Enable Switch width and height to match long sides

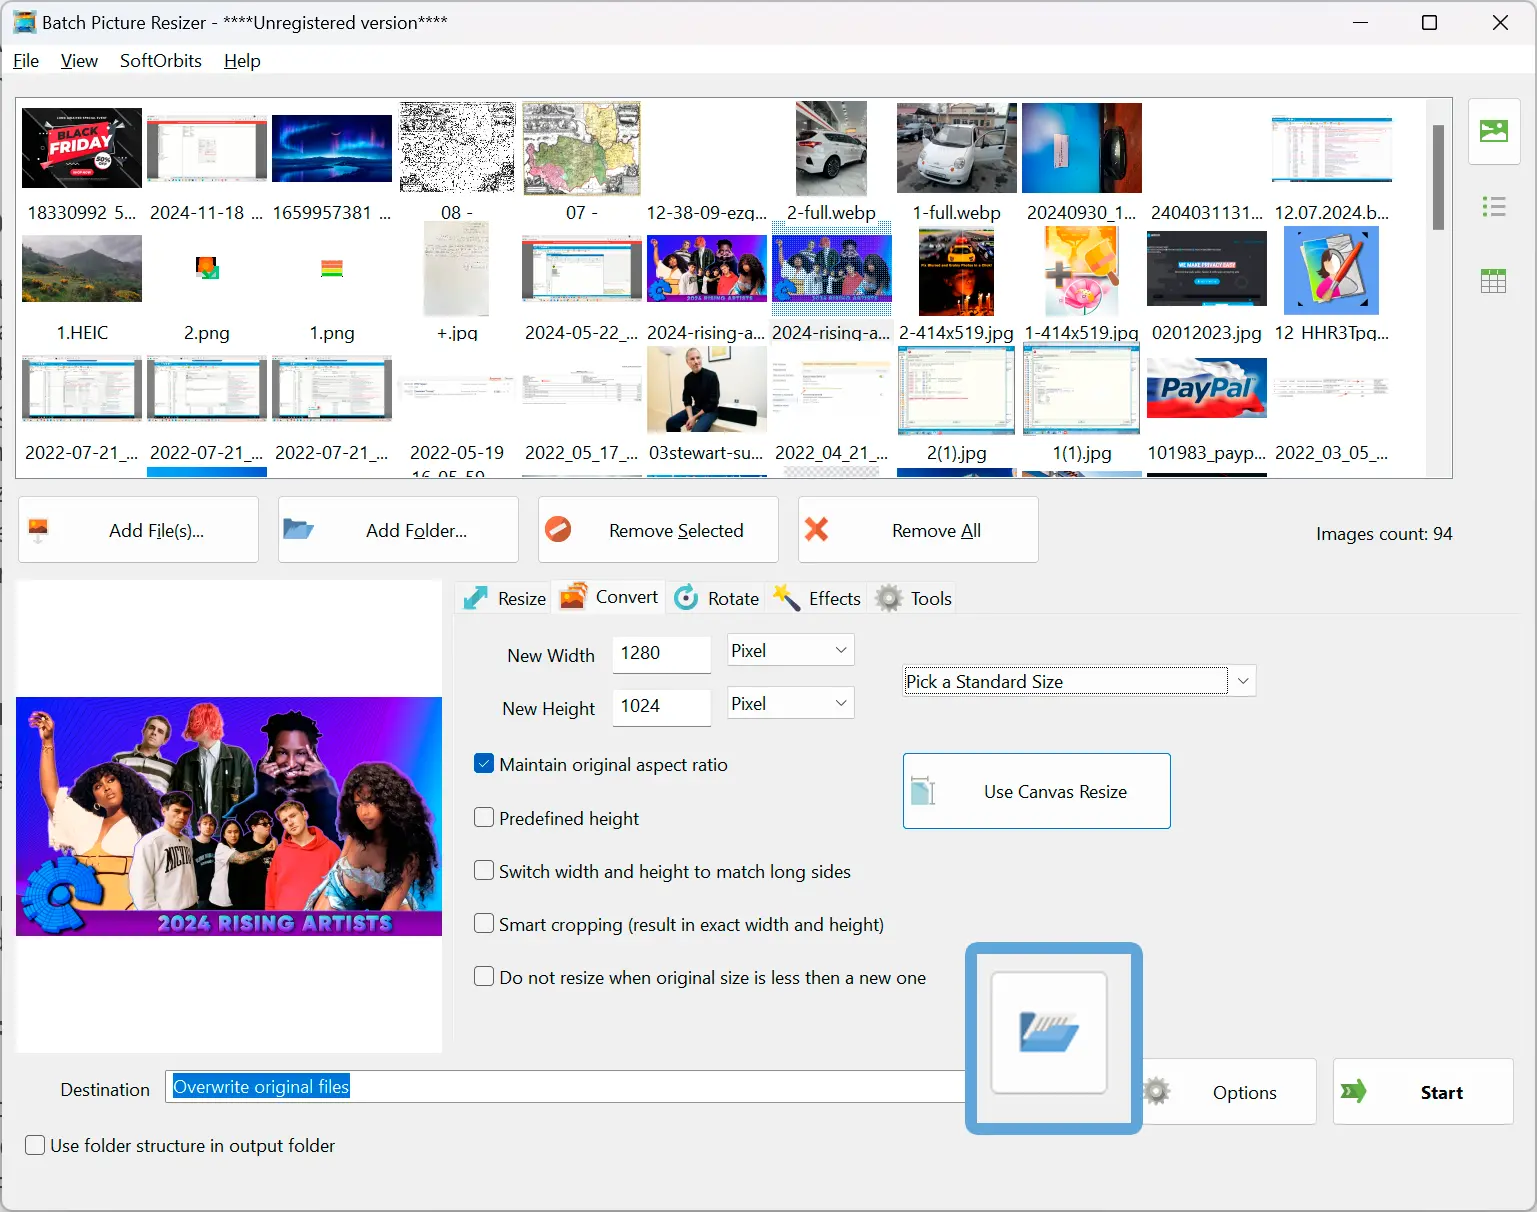click(x=484, y=871)
